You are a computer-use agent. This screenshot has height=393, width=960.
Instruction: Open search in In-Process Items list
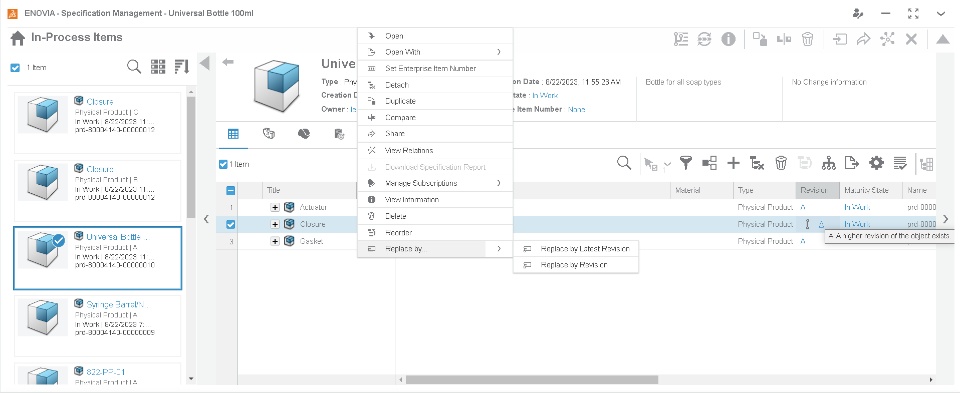(133, 67)
